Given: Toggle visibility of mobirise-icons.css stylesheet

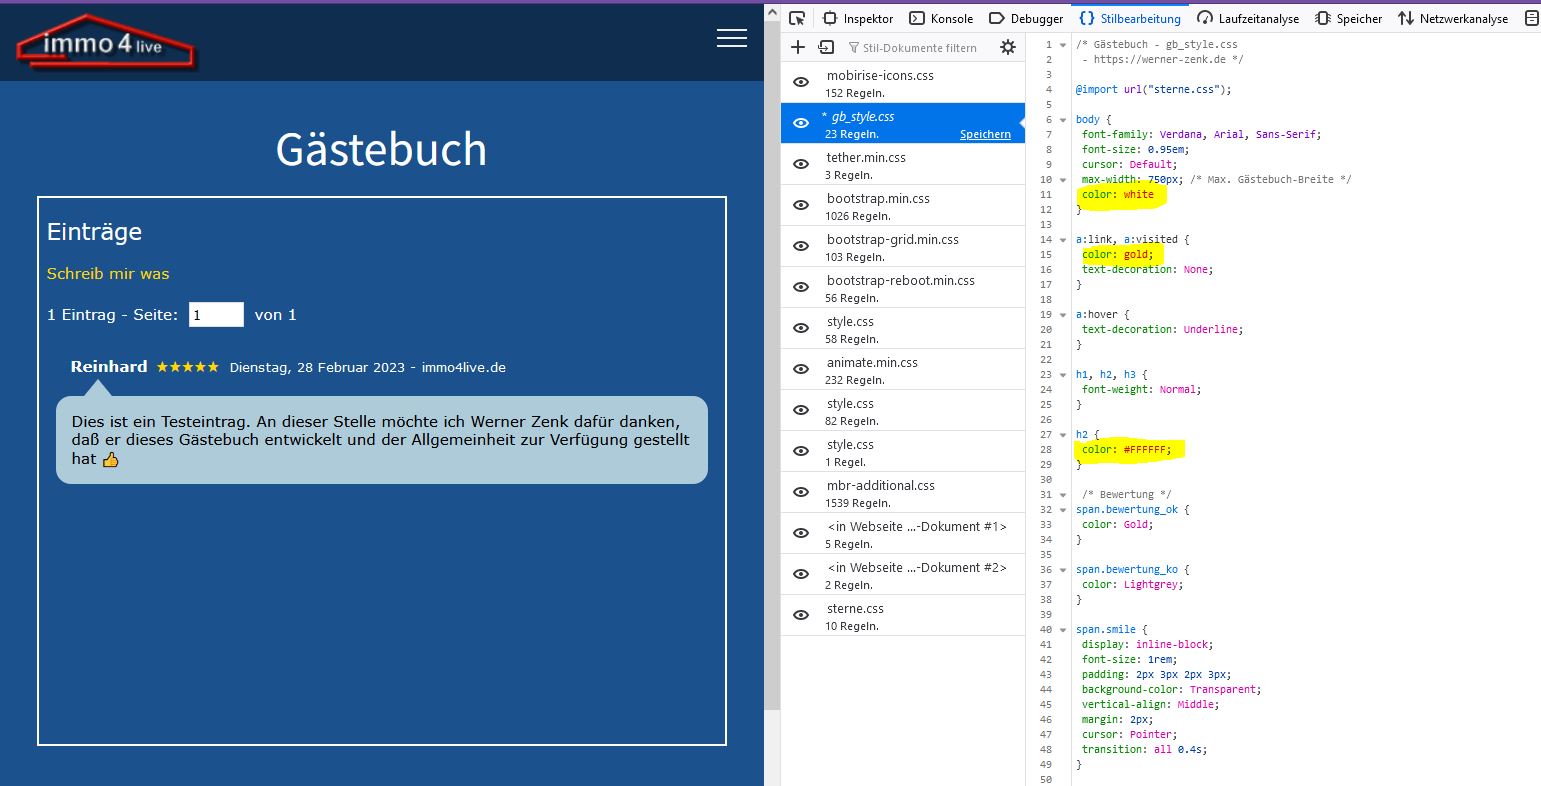Looking at the screenshot, I should pyautogui.click(x=801, y=82).
